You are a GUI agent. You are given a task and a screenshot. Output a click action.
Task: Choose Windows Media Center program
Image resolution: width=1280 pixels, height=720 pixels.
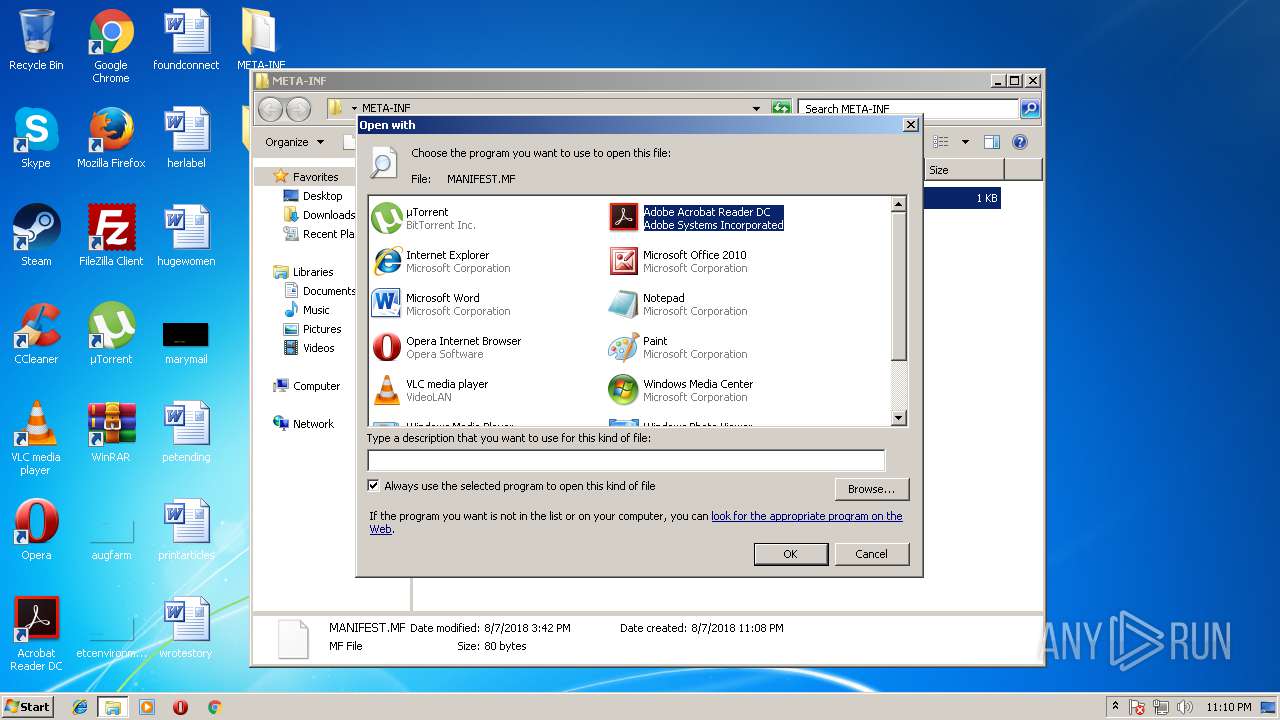click(x=681, y=390)
